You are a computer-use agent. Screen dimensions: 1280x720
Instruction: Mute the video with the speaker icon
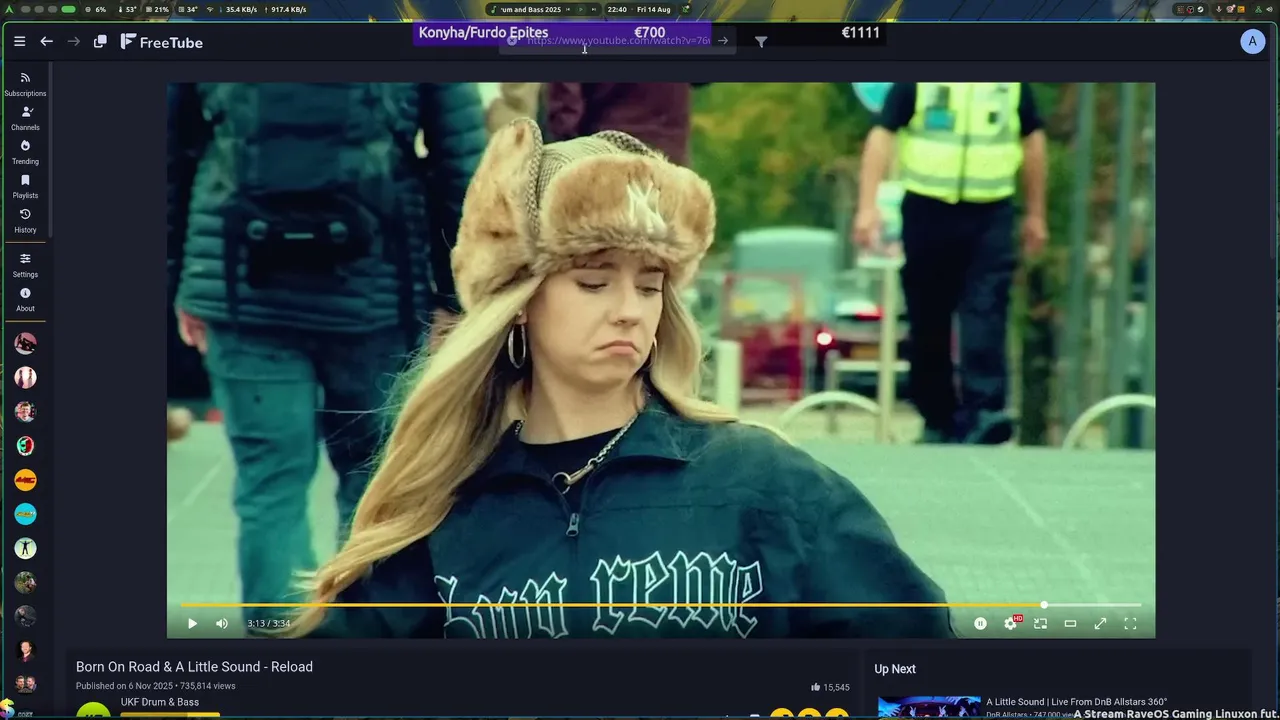coord(222,624)
